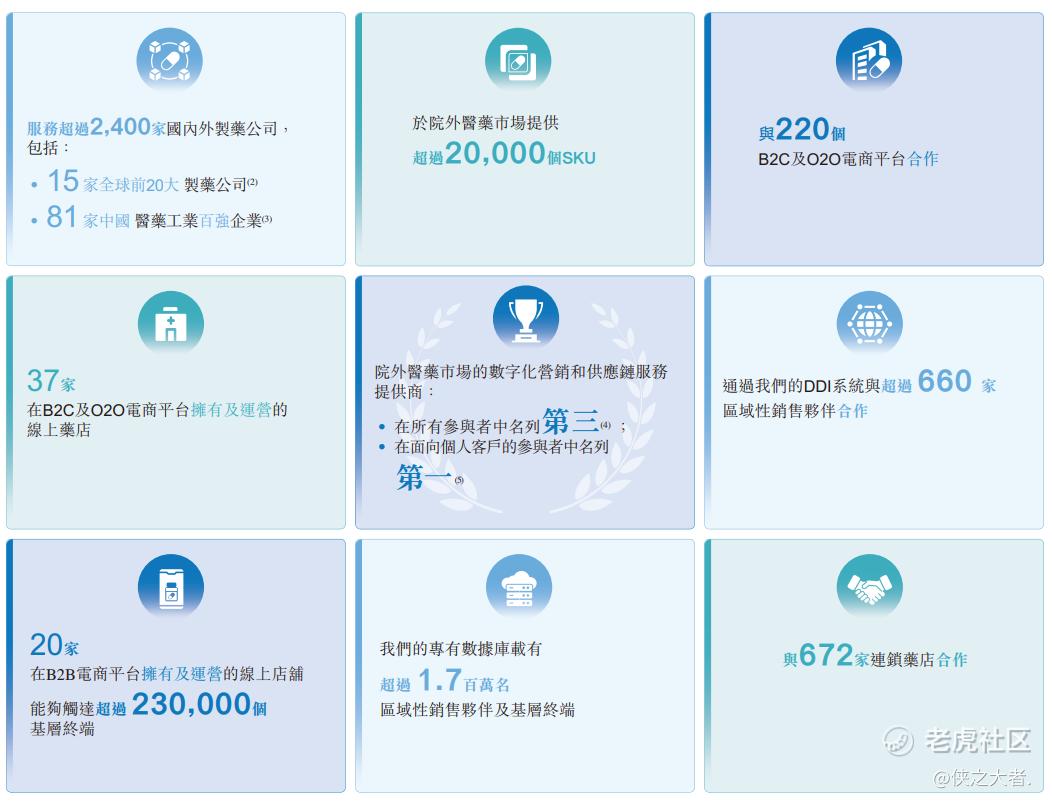This screenshot has width=1052, height=803.
Task: Click the SKU pill package icon
Action: click(x=518, y=60)
